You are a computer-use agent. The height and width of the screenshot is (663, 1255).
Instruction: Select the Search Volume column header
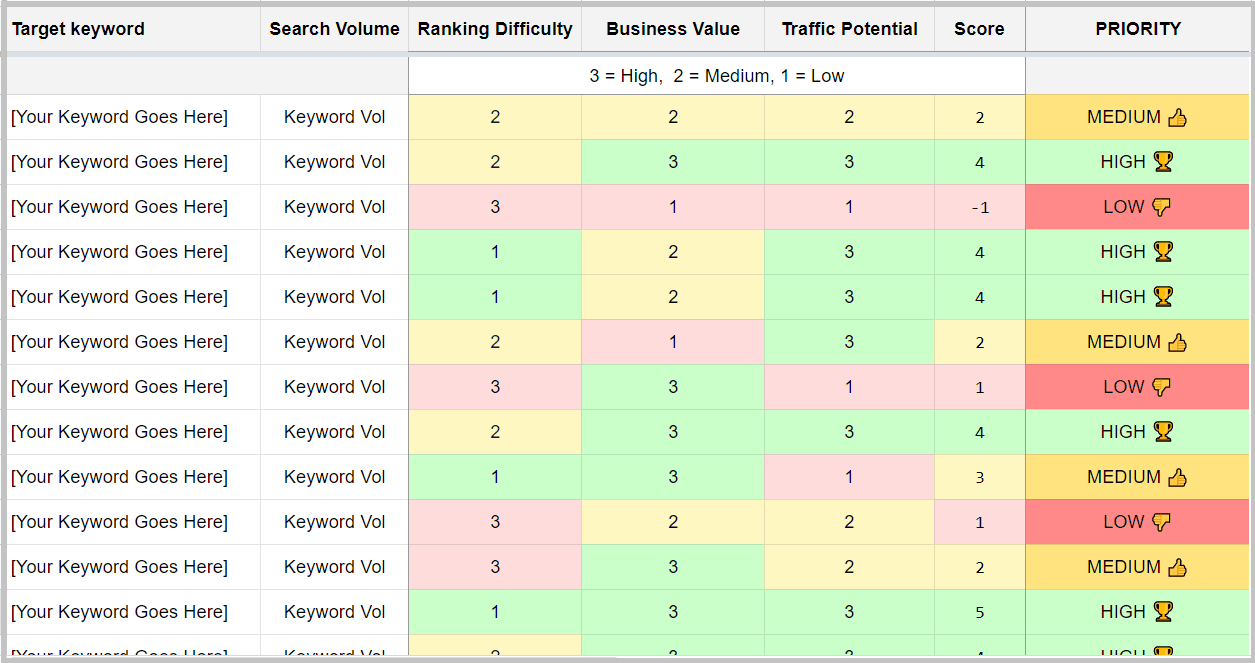click(335, 29)
